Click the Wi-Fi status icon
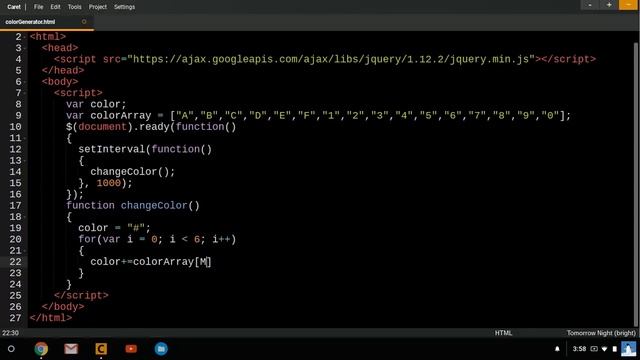The width and height of the screenshot is (640, 360). pos(604,349)
